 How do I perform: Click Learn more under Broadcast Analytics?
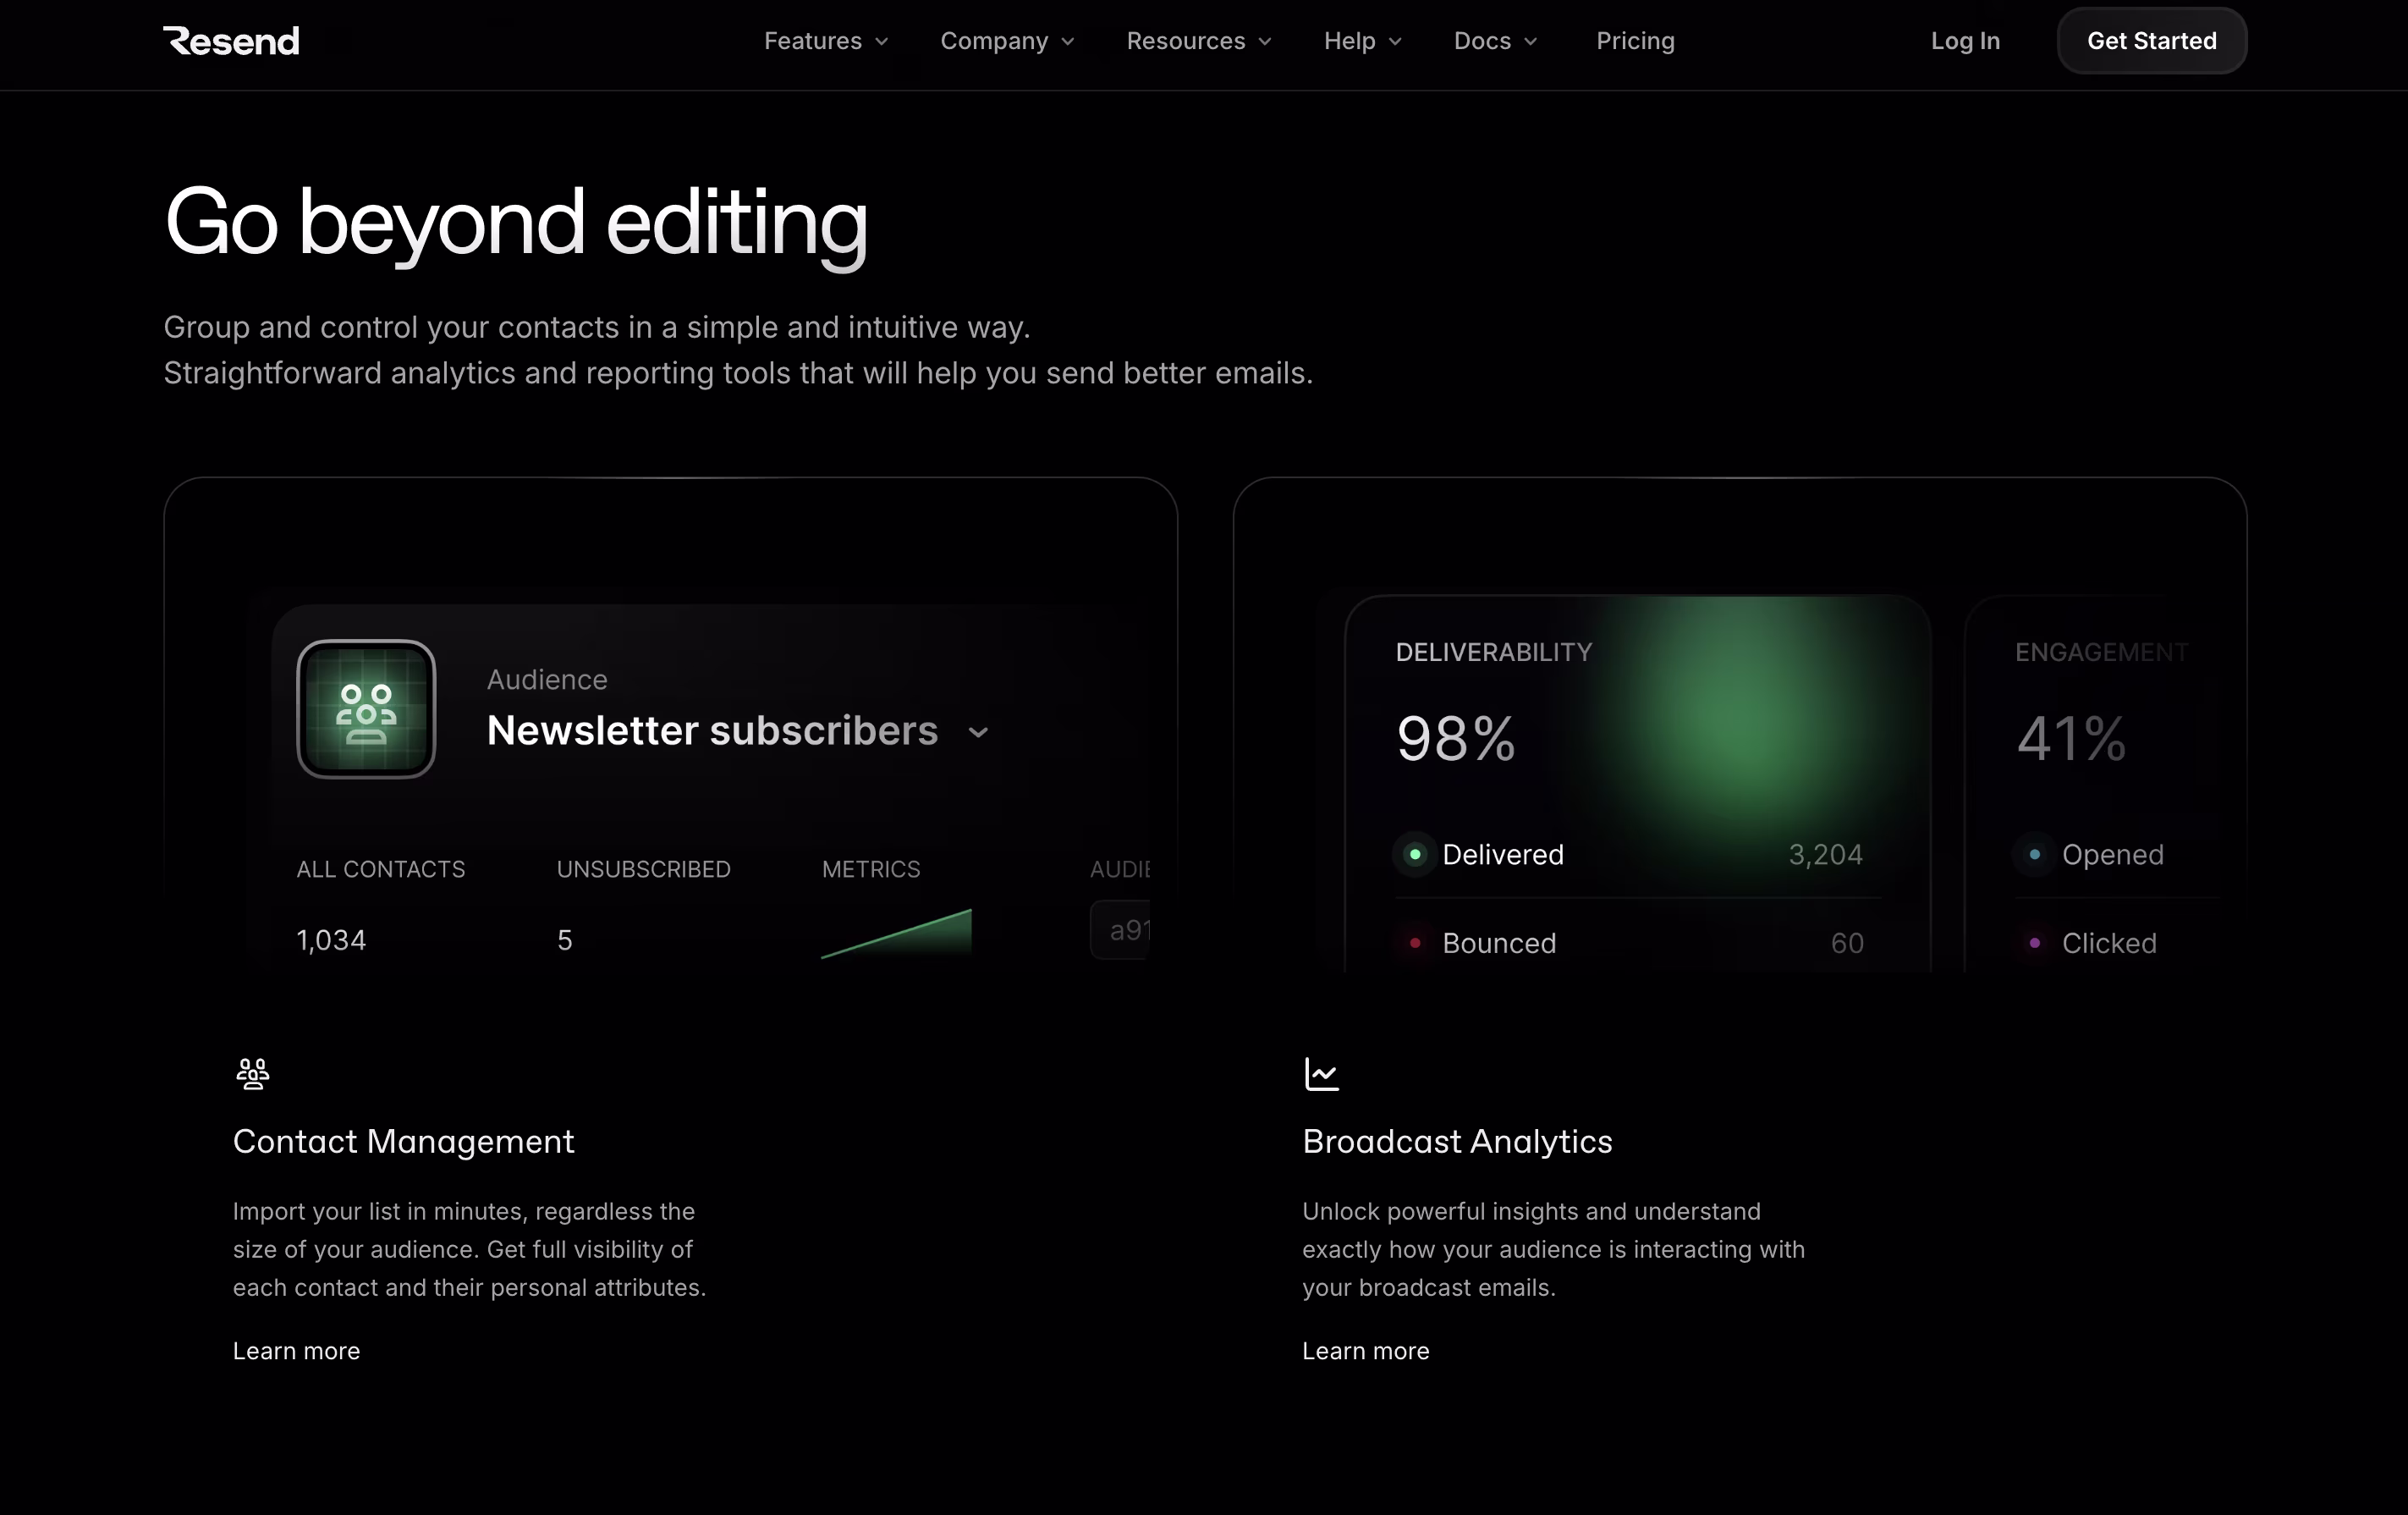point(1365,1351)
